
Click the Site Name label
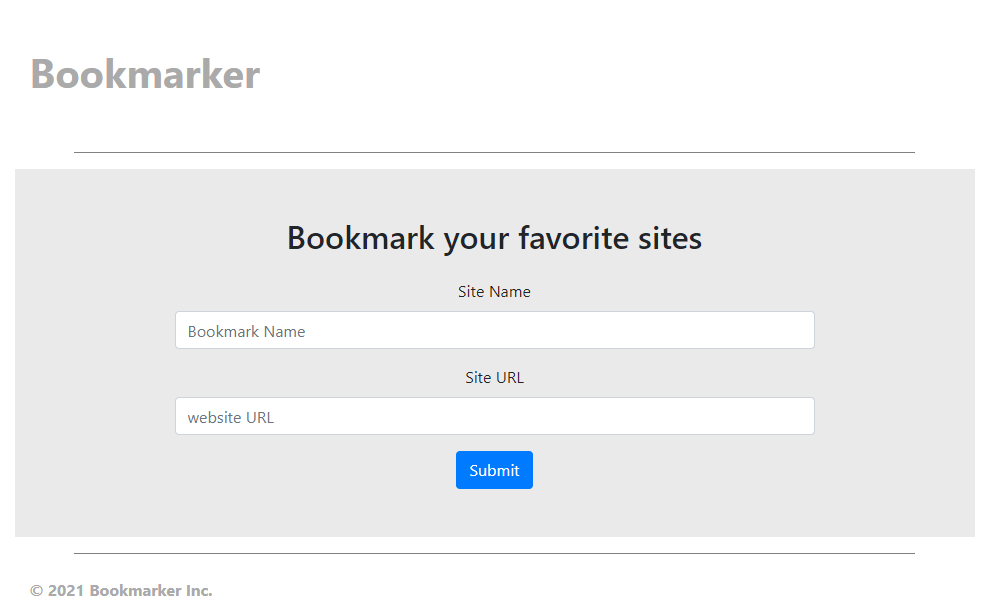point(494,292)
